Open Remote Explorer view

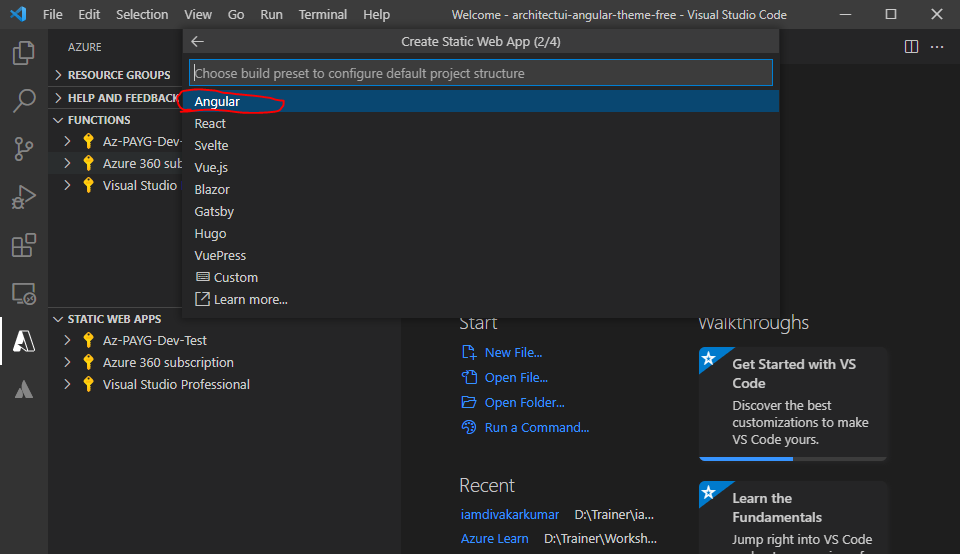click(x=23, y=294)
